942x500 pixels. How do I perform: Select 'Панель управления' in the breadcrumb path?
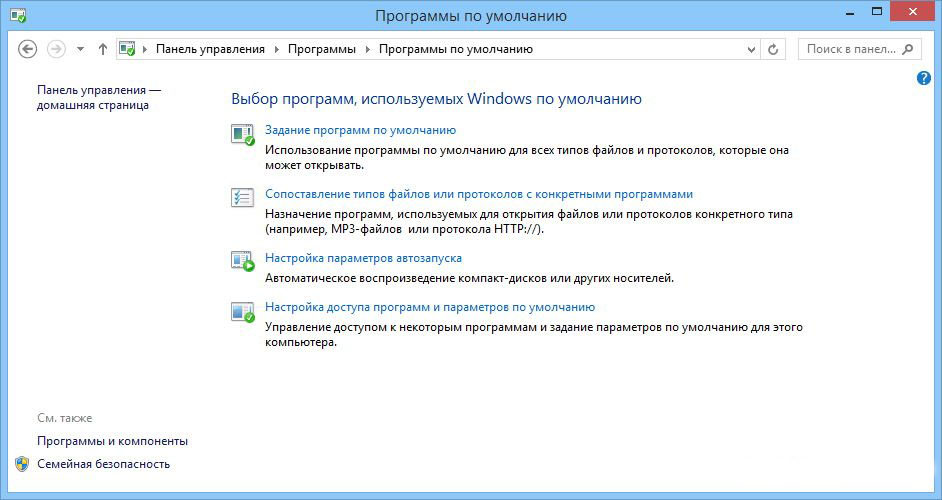point(210,49)
